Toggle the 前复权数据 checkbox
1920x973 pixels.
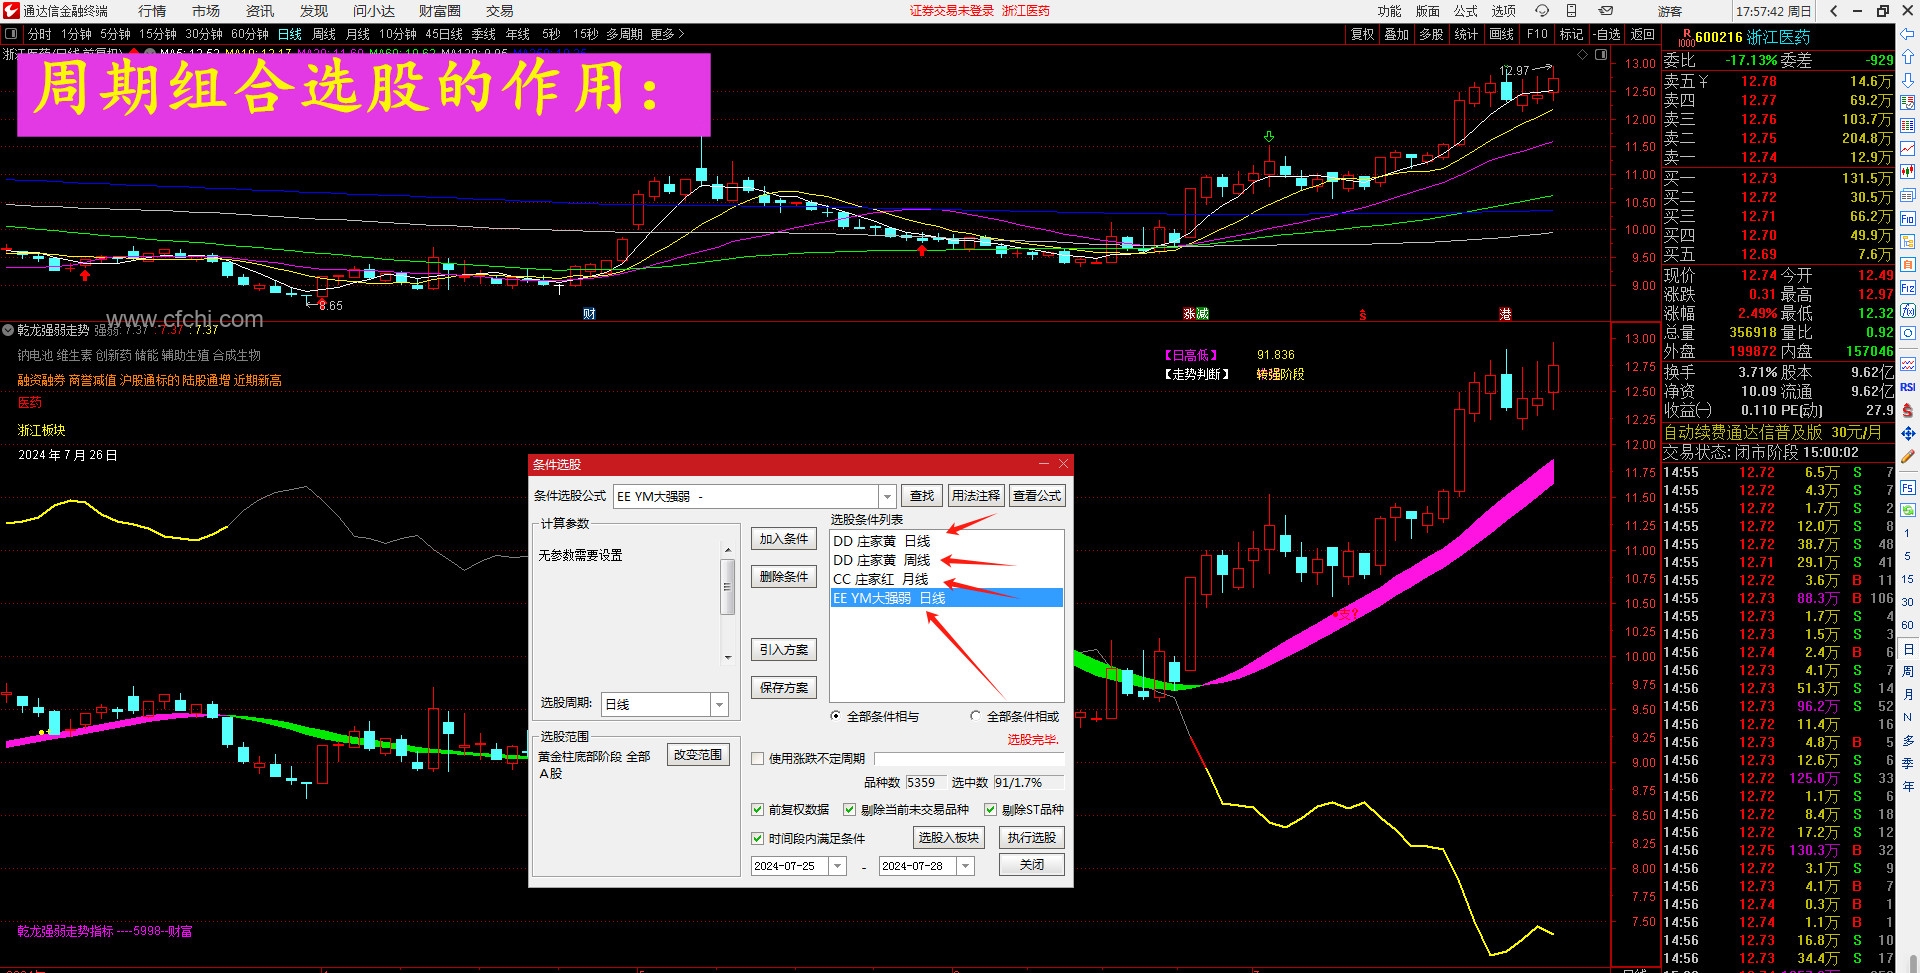point(758,810)
